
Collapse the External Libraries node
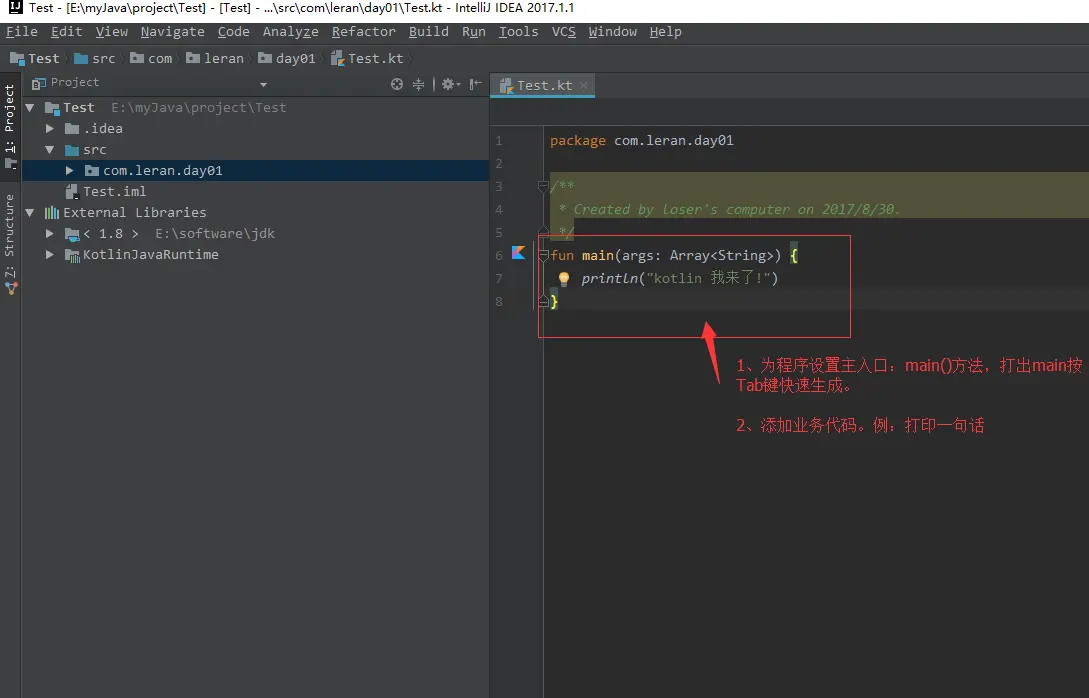click(30, 213)
